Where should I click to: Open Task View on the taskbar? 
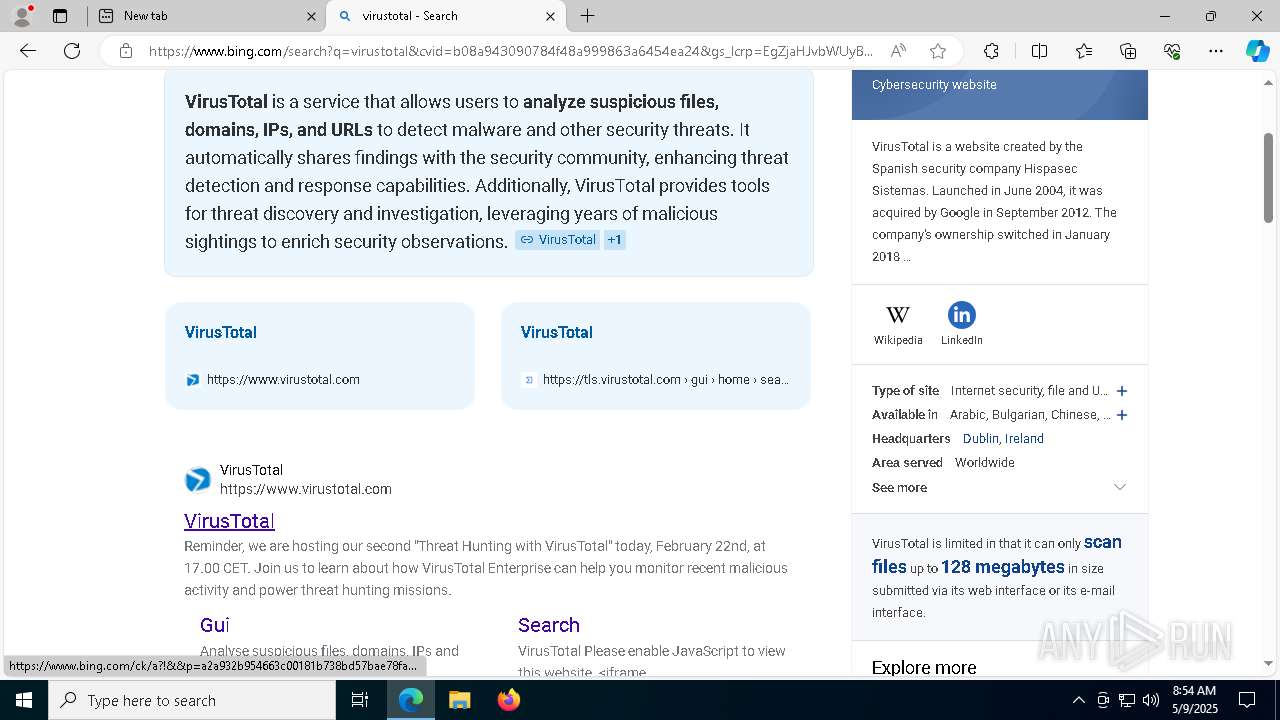click(x=360, y=700)
